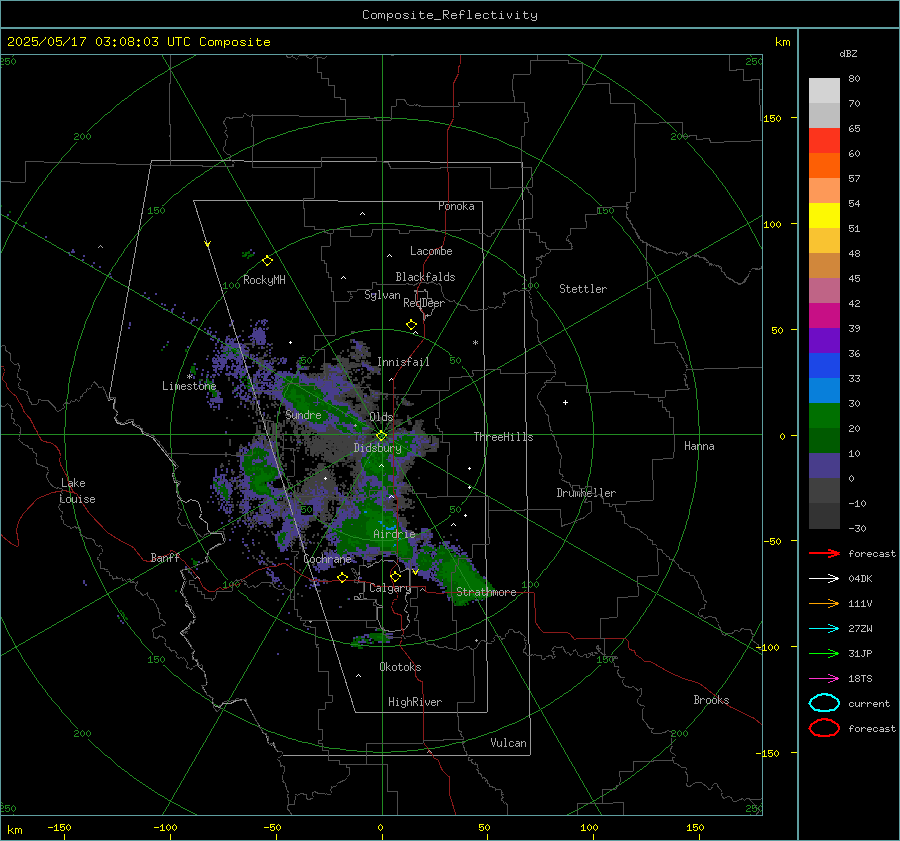The image size is (900, 841).
Task: Pick the bright green 20-30 dBZ swatch
Action: [824, 416]
